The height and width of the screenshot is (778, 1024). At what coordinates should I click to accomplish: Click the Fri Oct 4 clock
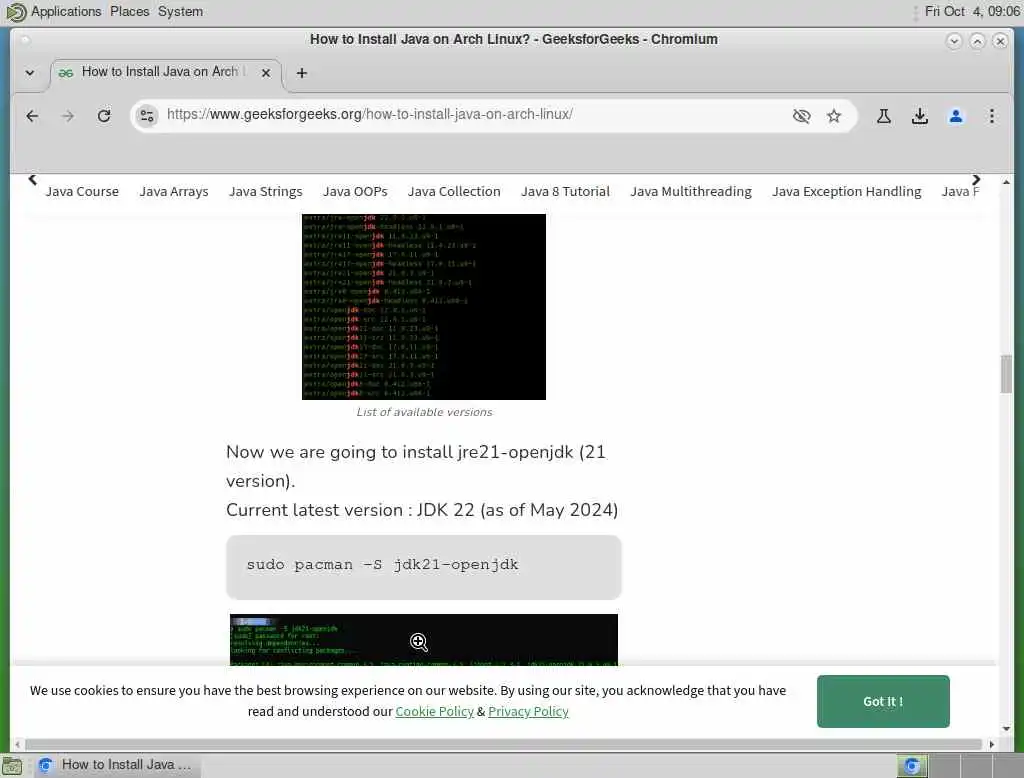point(972,12)
